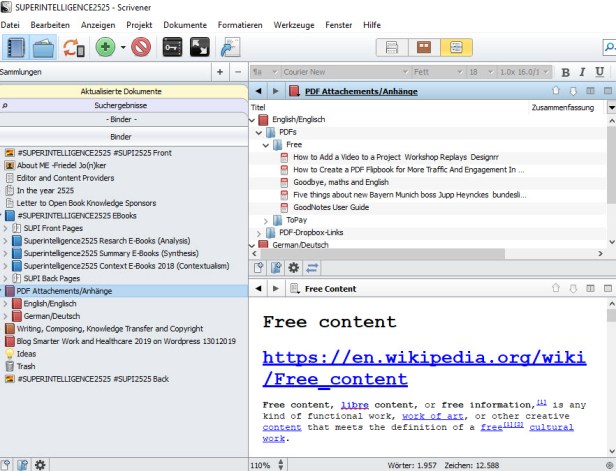Click the red Trash/Delete toolbar icon
Viewport: 616px width, 471px height.
pos(141,47)
